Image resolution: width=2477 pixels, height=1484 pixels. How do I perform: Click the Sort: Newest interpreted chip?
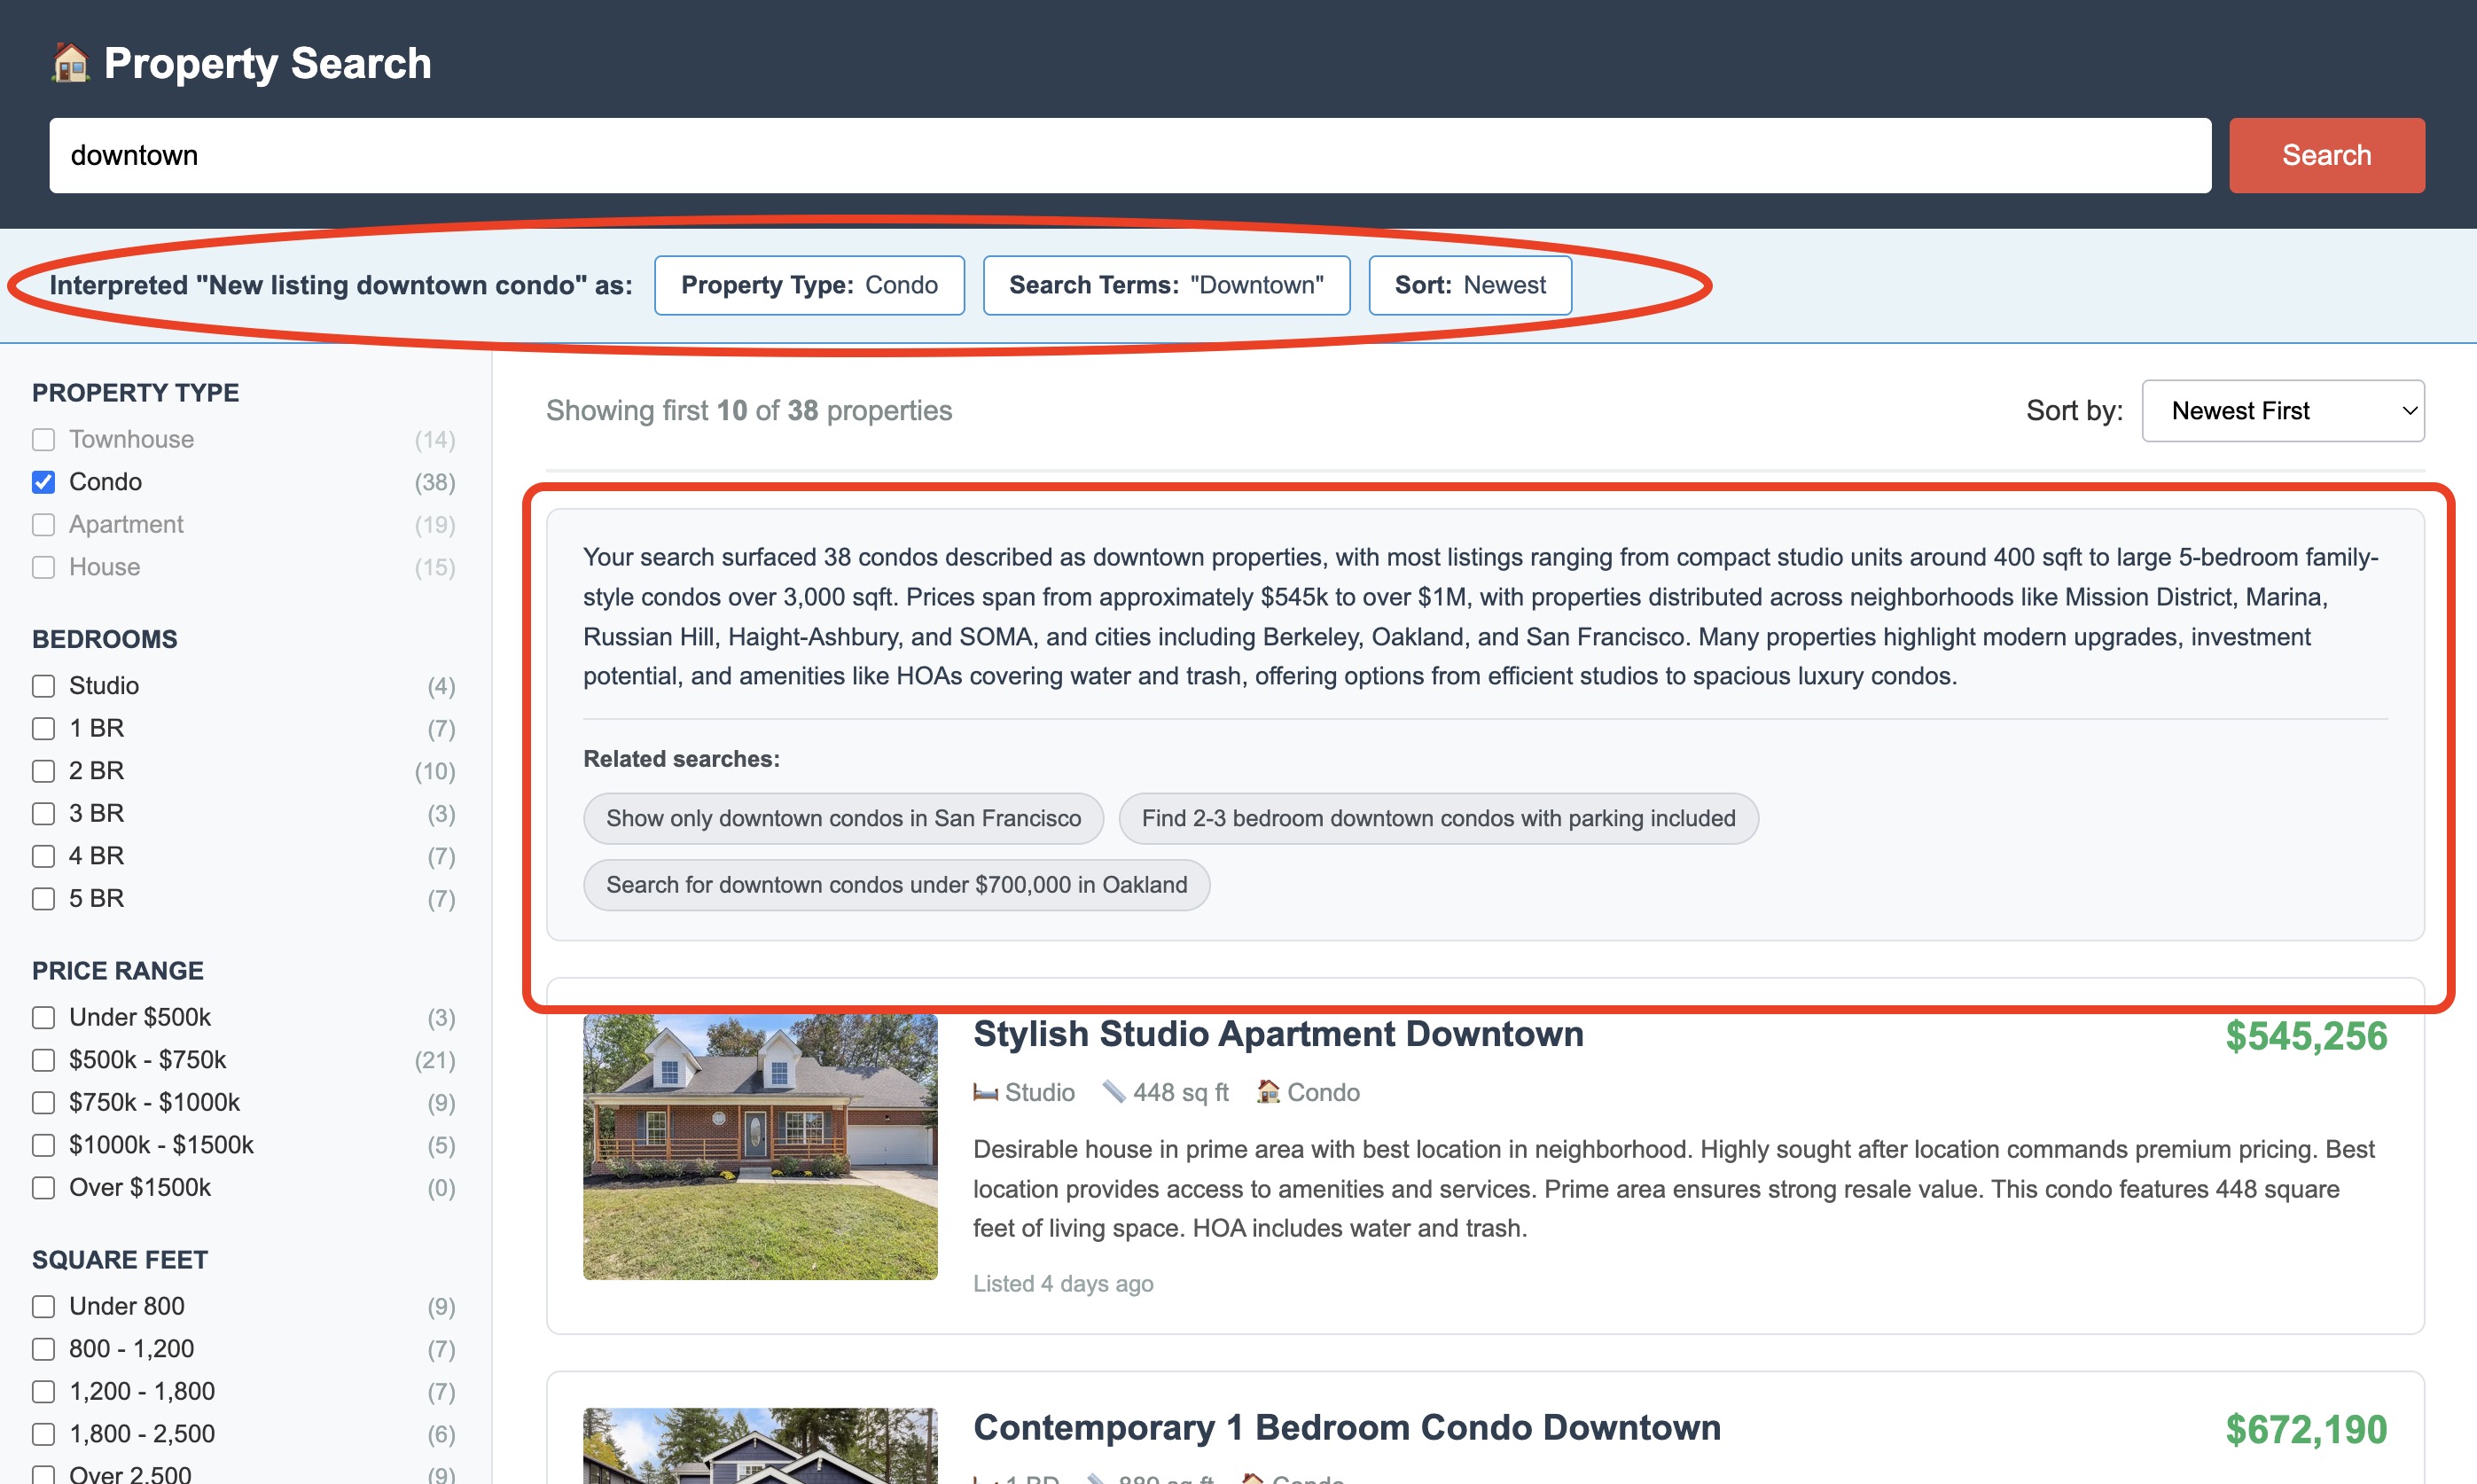click(x=1469, y=286)
